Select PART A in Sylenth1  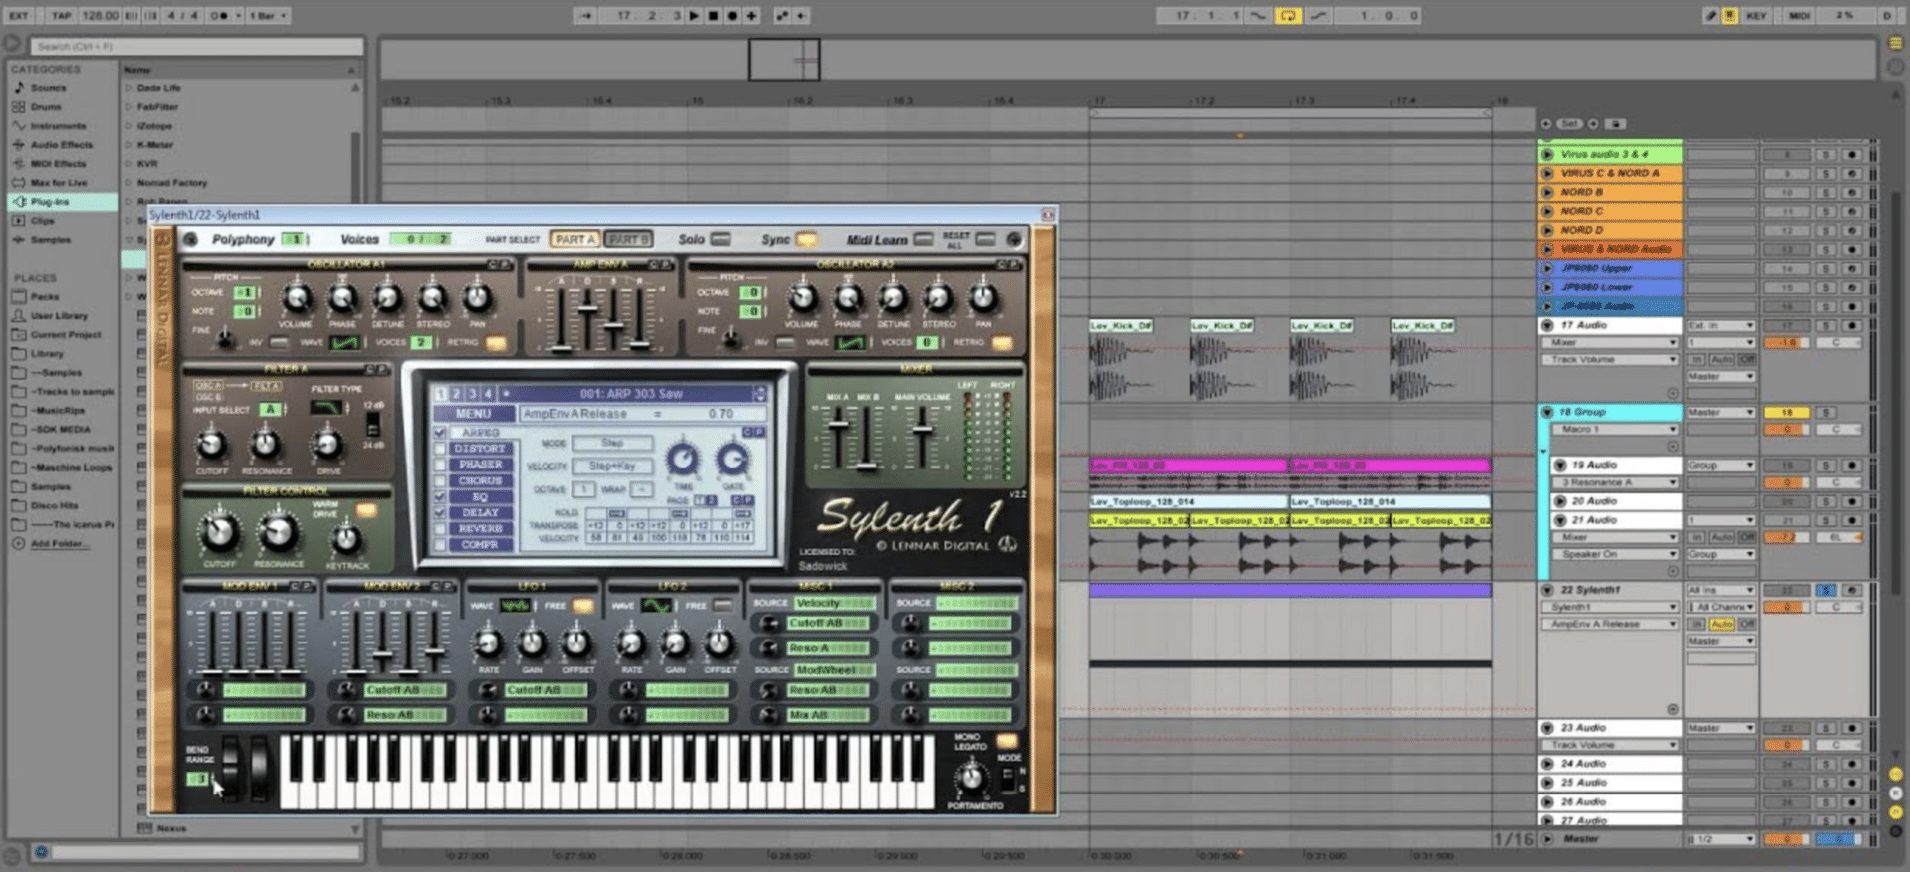click(x=574, y=240)
